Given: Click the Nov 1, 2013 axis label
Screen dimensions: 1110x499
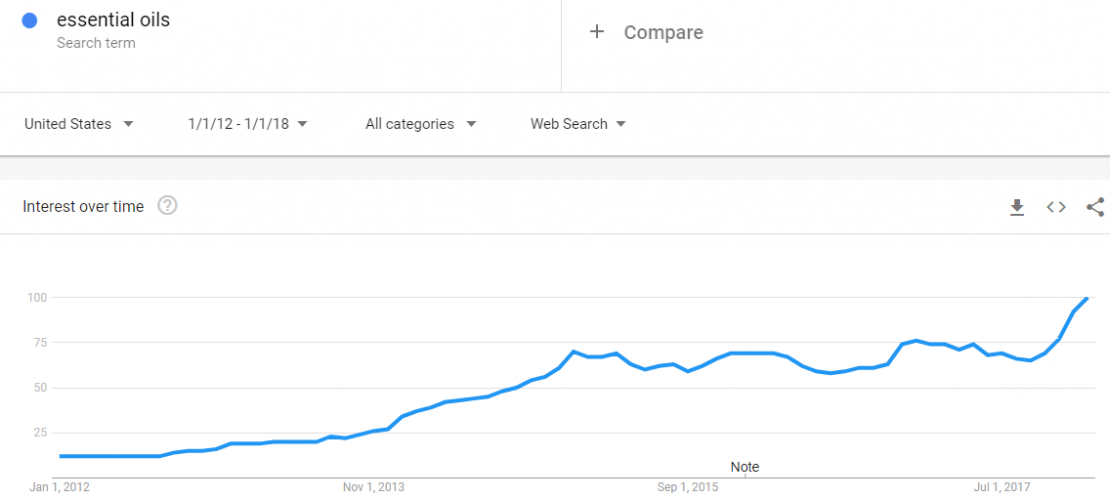Looking at the screenshot, I should click(374, 487).
